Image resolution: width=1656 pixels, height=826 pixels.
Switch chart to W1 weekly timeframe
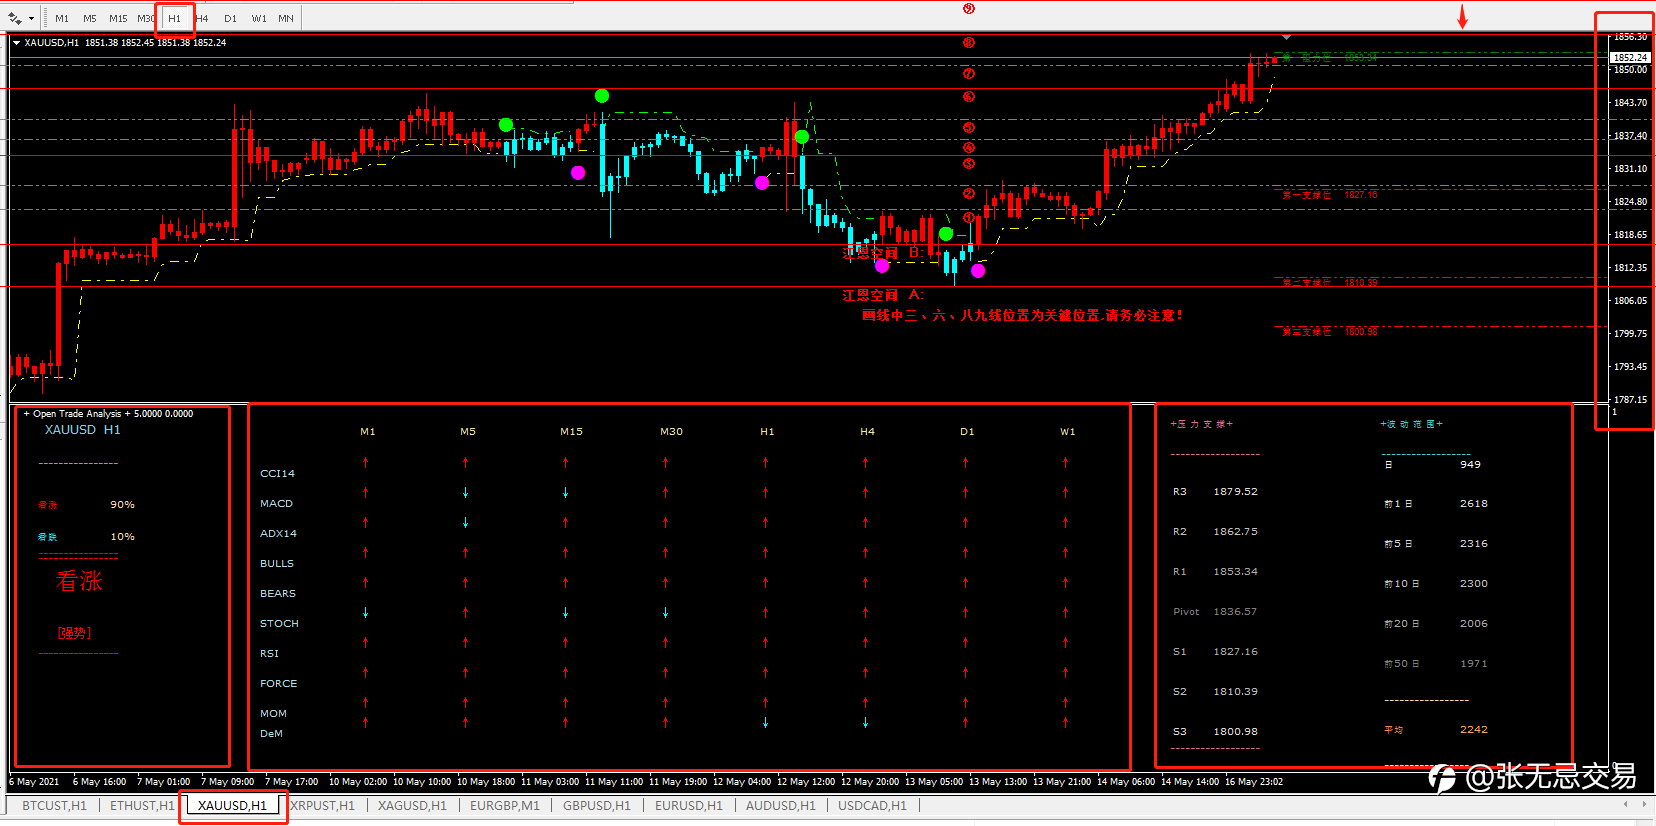pos(259,18)
